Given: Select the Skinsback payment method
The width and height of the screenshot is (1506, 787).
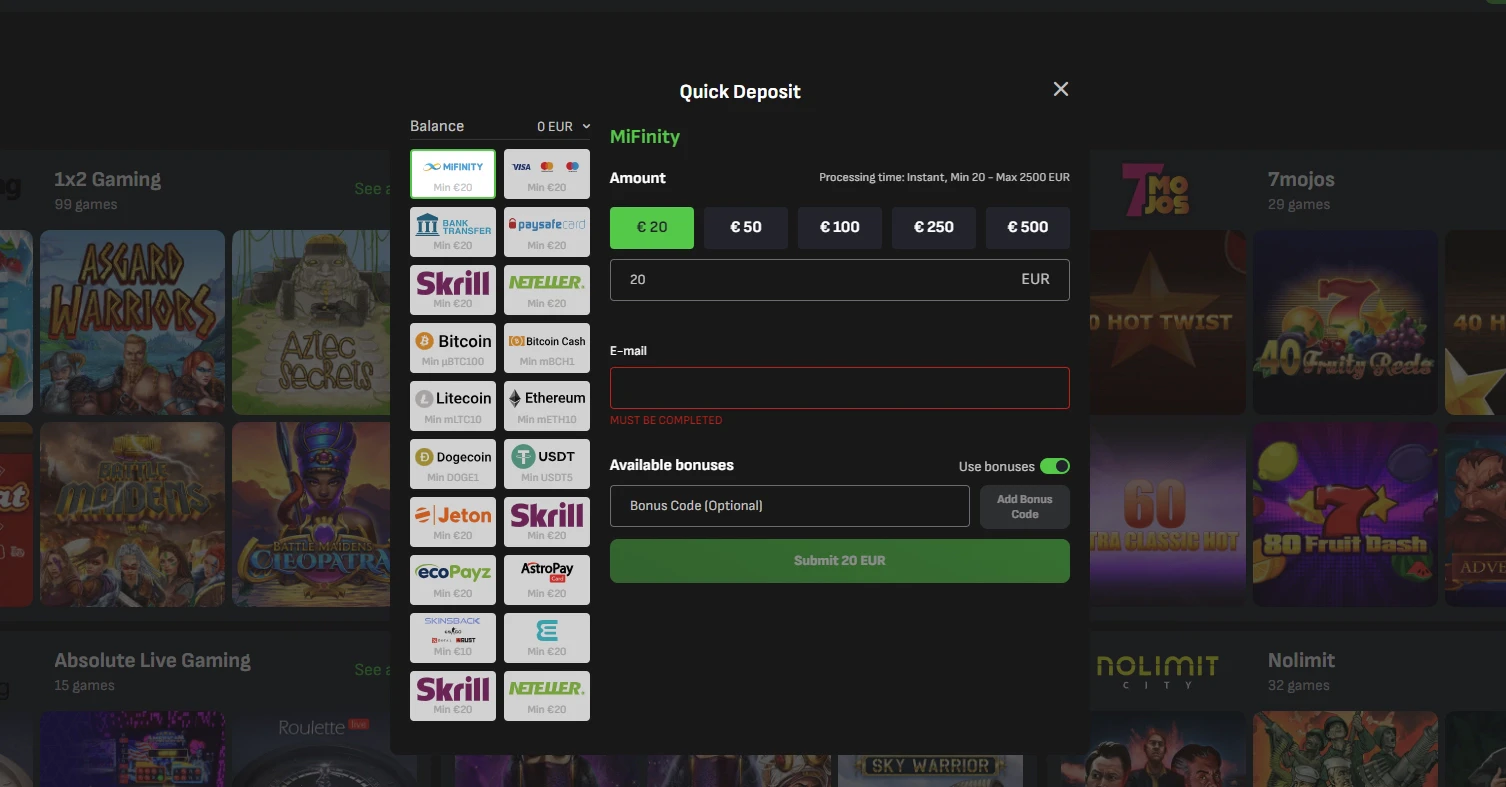Looking at the screenshot, I should [x=453, y=638].
